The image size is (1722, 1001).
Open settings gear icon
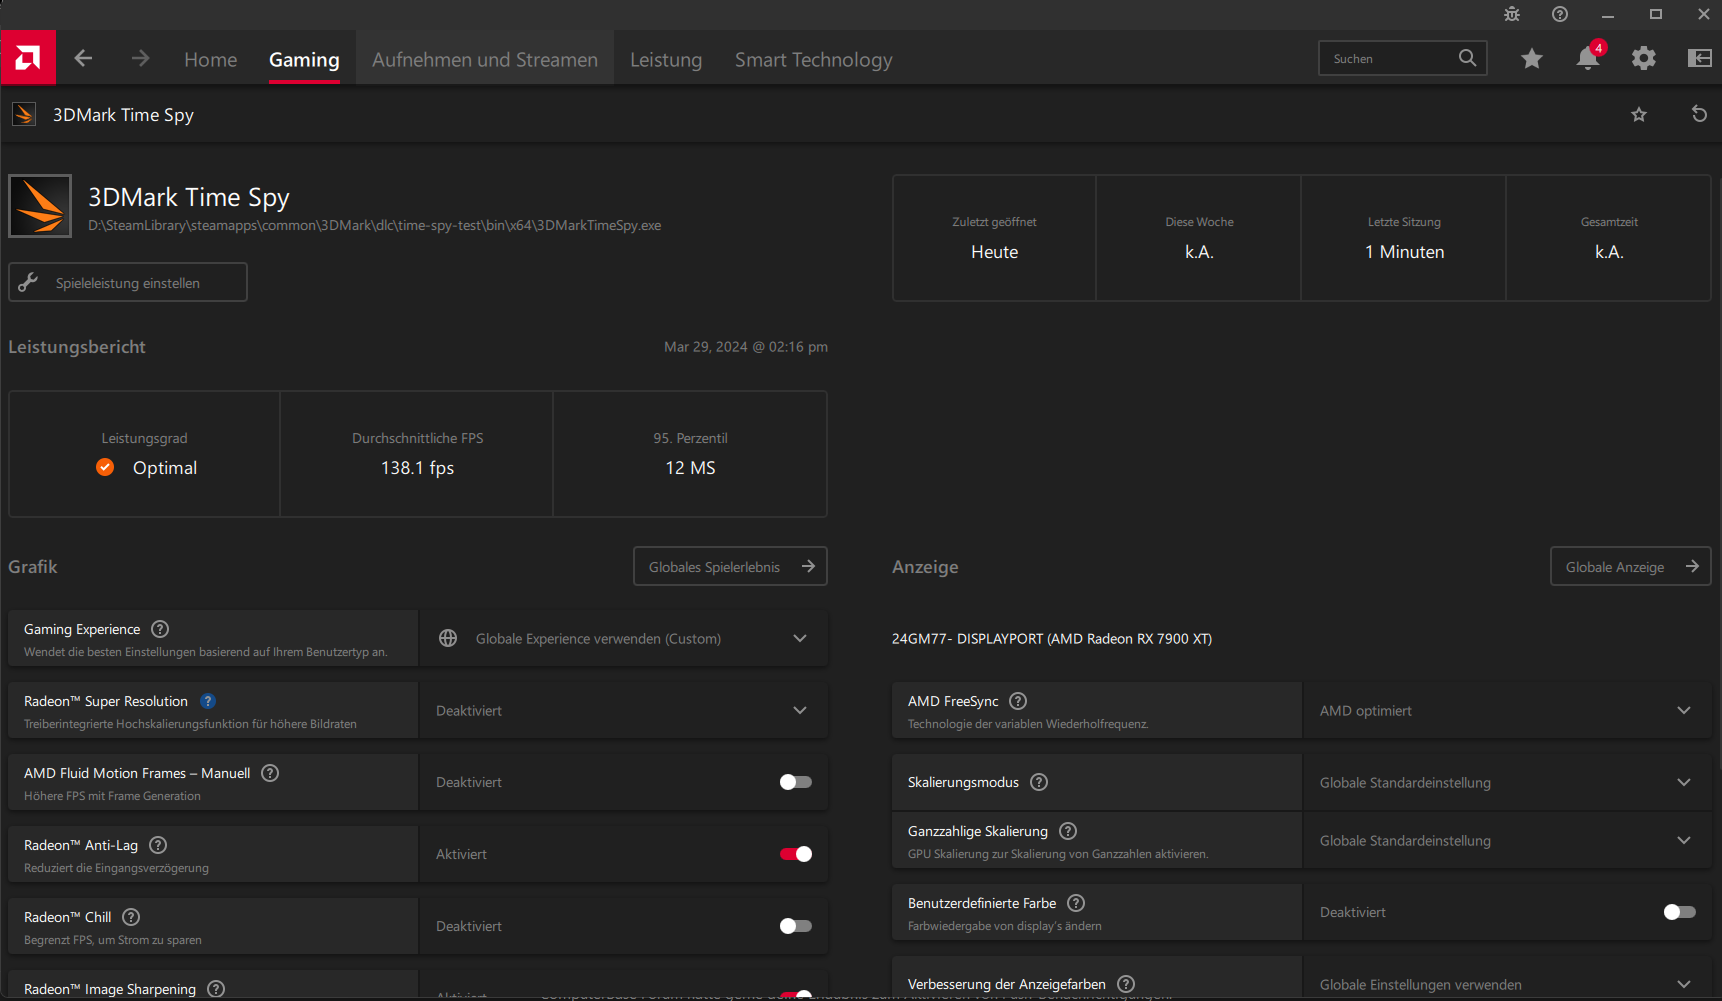coord(1644,59)
